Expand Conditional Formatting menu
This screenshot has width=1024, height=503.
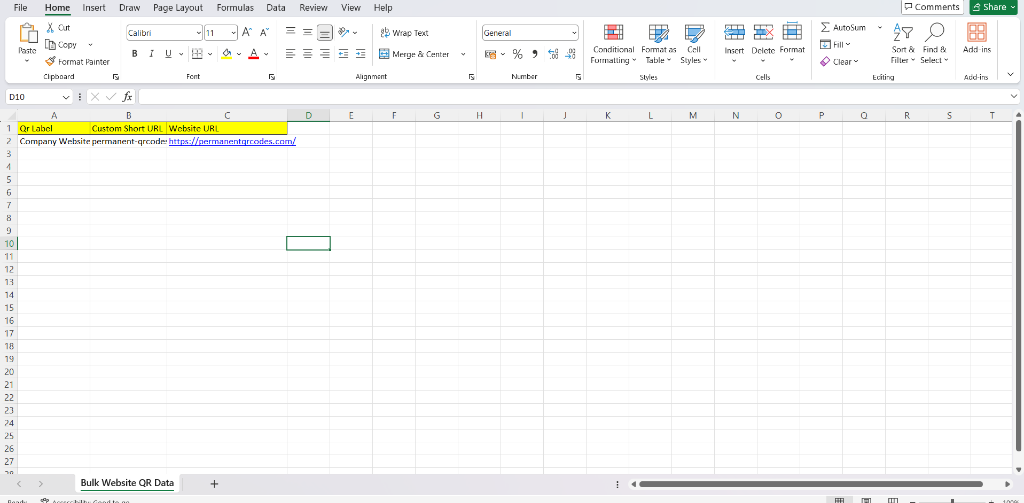(x=613, y=43)
